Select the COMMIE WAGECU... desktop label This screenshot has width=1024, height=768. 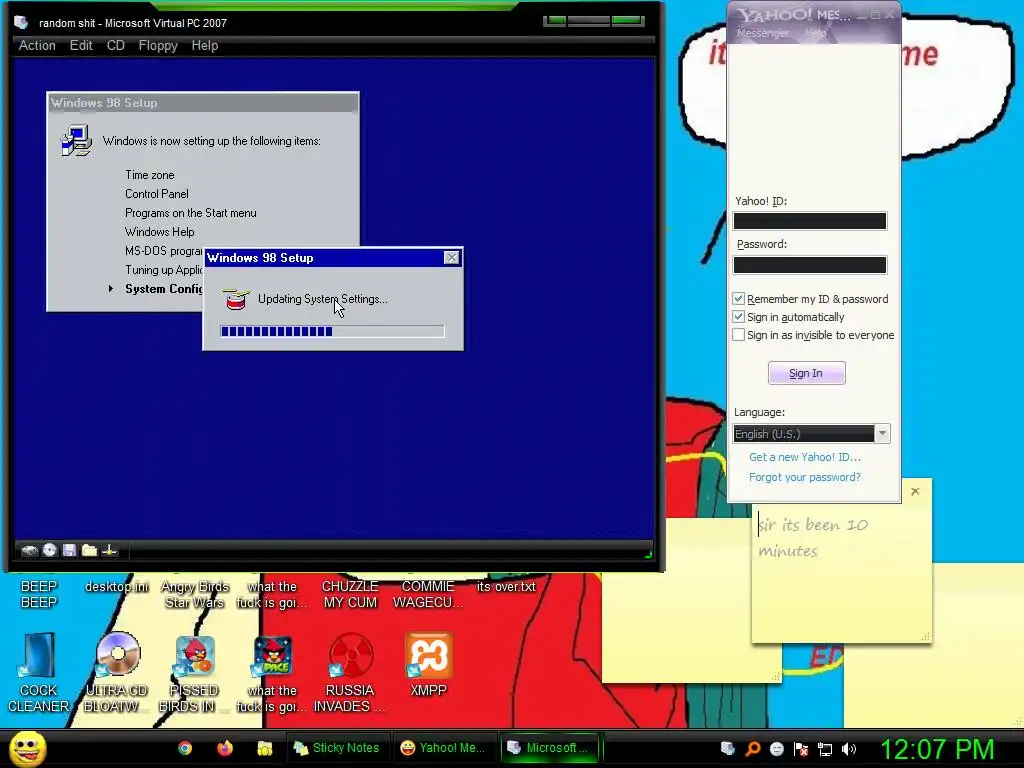(428, 594)
